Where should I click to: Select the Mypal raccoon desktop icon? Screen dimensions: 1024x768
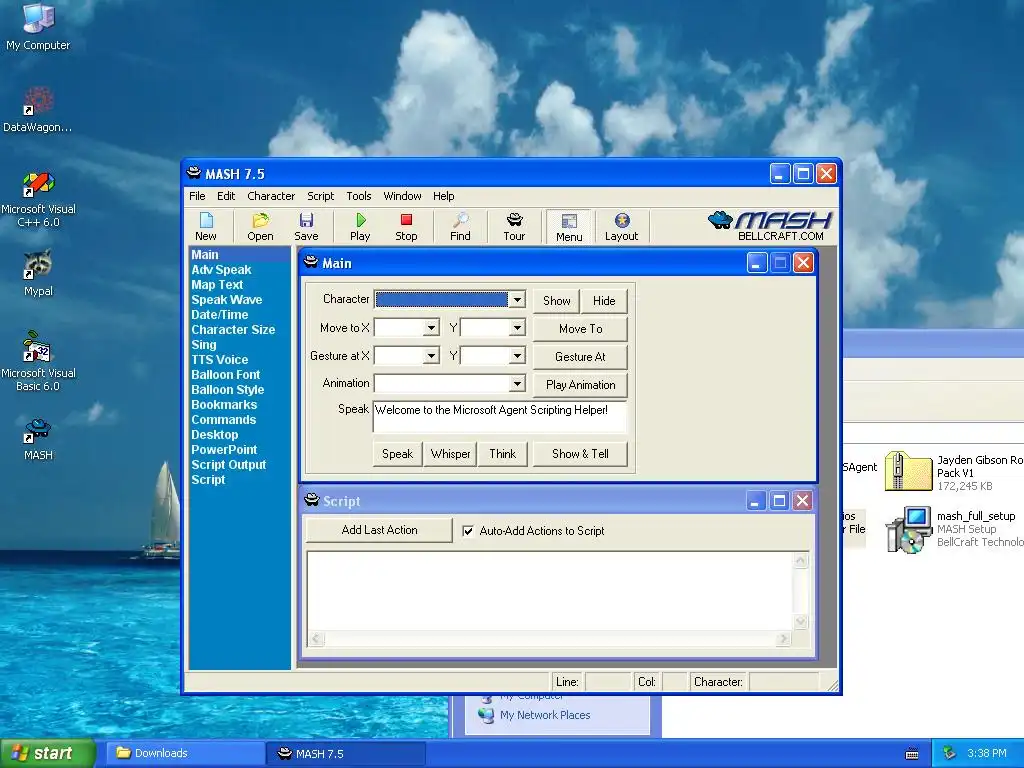pyautogui.click(x=38, y=273)
